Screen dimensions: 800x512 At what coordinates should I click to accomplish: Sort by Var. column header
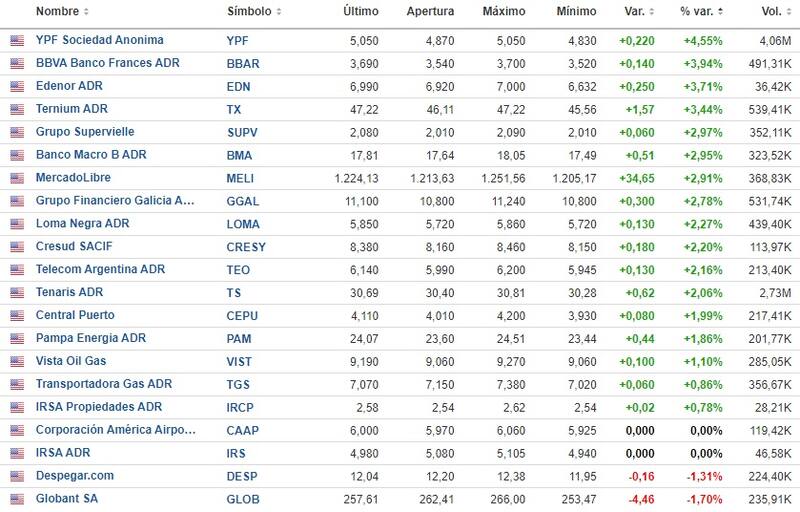pos(636,11)
